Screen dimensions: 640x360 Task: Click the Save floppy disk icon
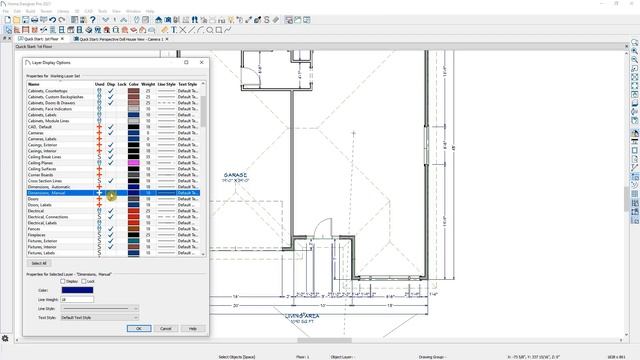click(25, 20)
